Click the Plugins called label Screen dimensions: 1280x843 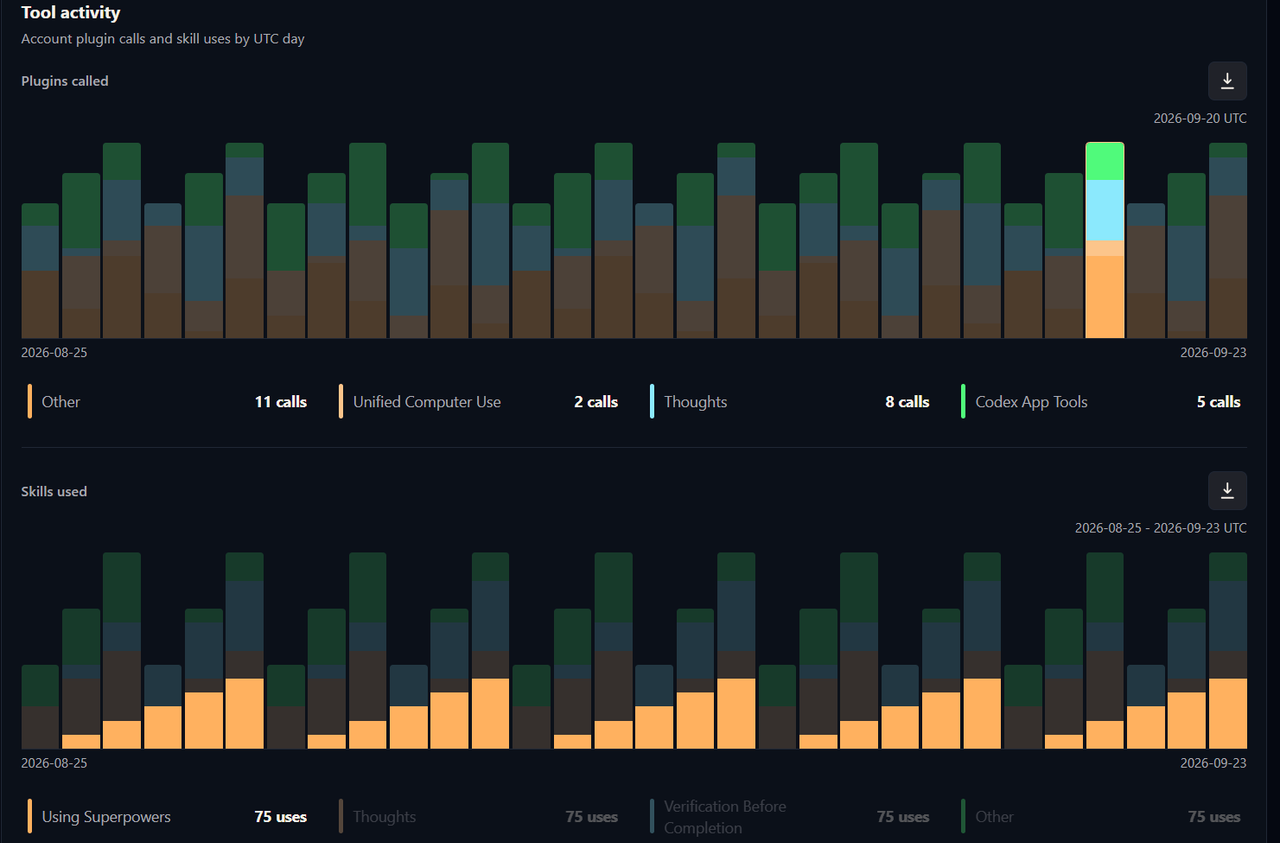coord(65,81)
